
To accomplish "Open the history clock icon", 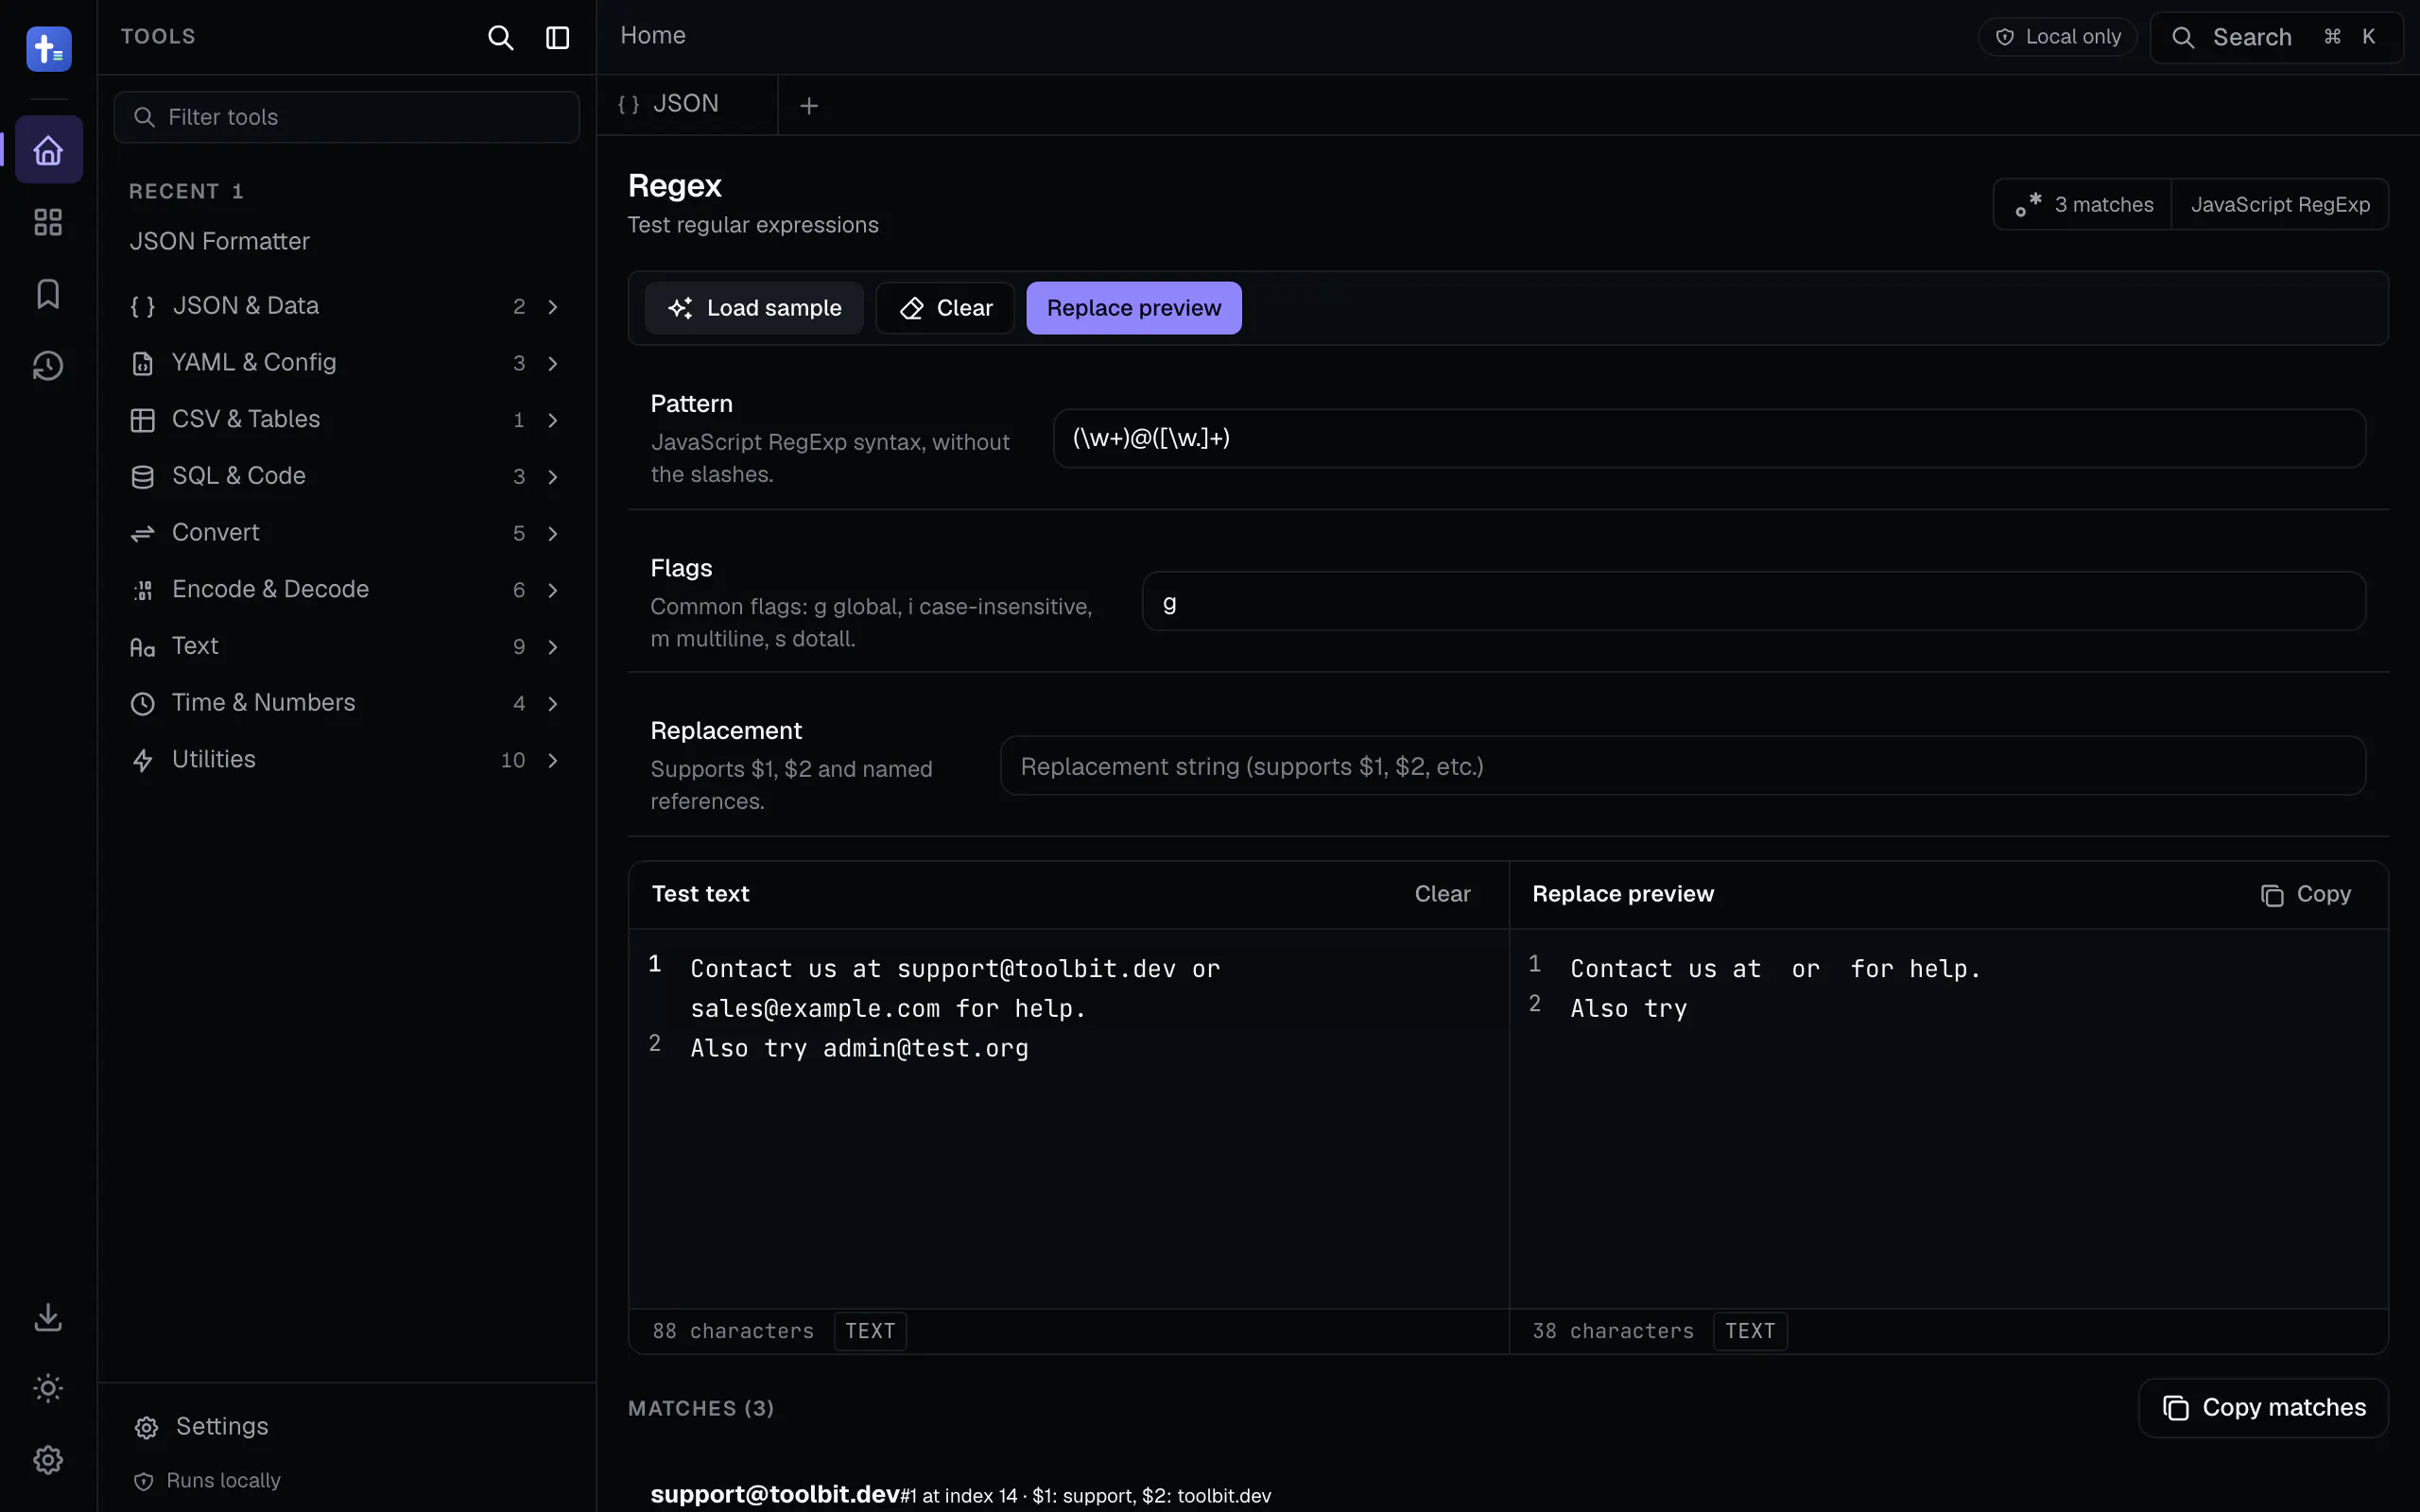I will (x=48, y=366).
